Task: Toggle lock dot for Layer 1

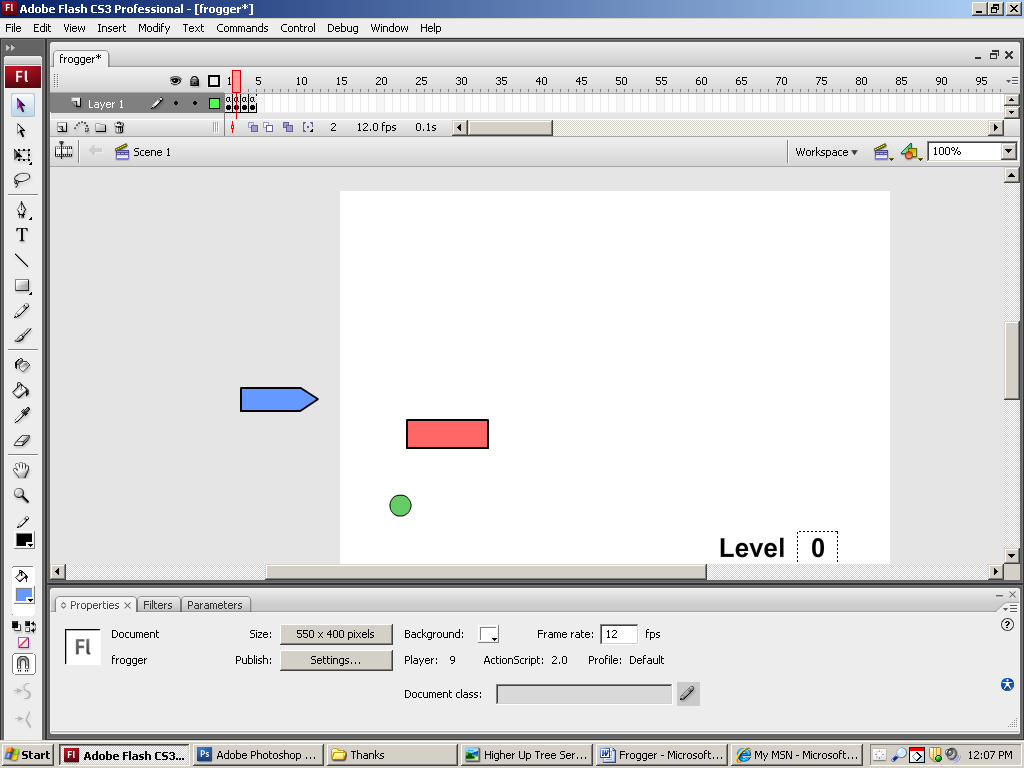Action: tap(195, 104)
